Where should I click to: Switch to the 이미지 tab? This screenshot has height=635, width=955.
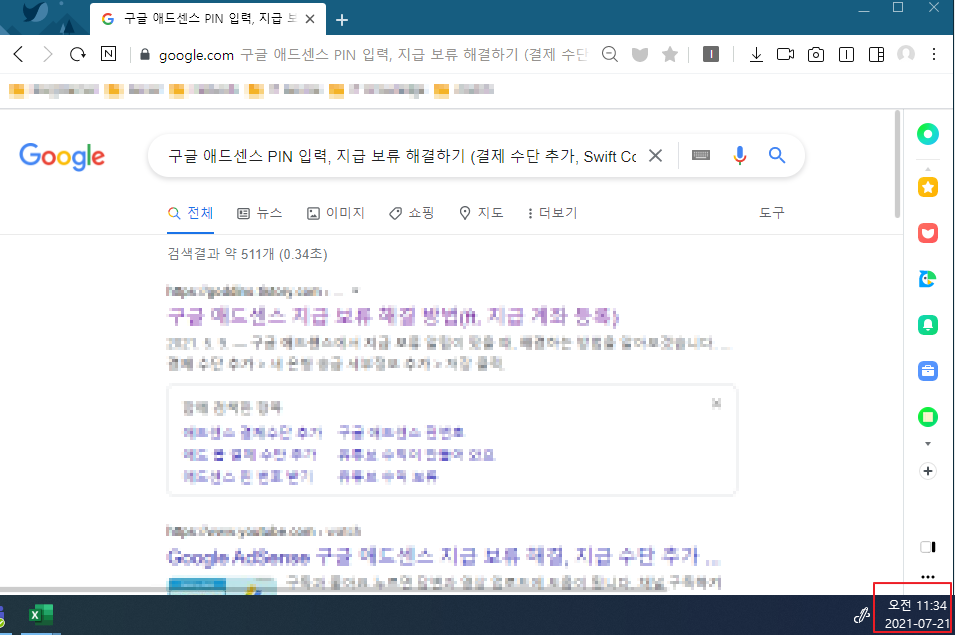pos(336,213)
